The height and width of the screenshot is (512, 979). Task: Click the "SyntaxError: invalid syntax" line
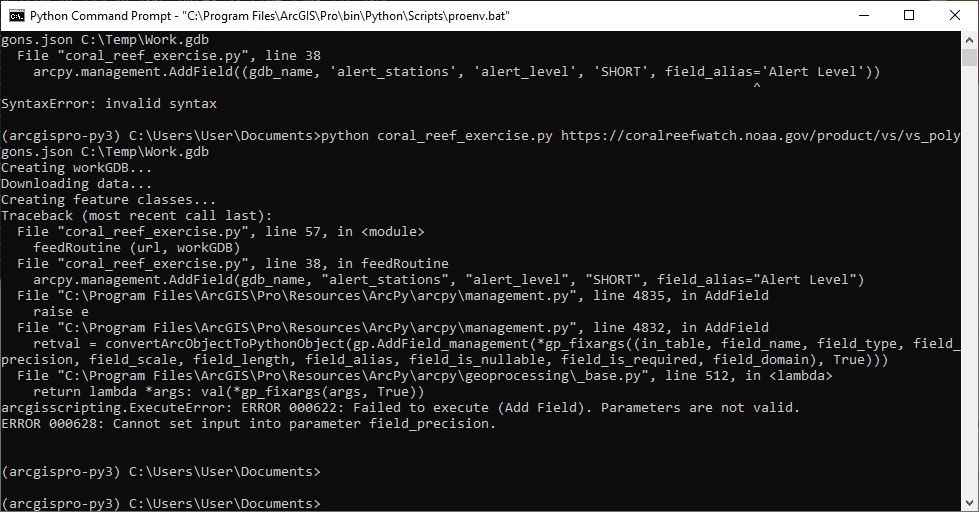pyautogui.click(x=108, y=103)
